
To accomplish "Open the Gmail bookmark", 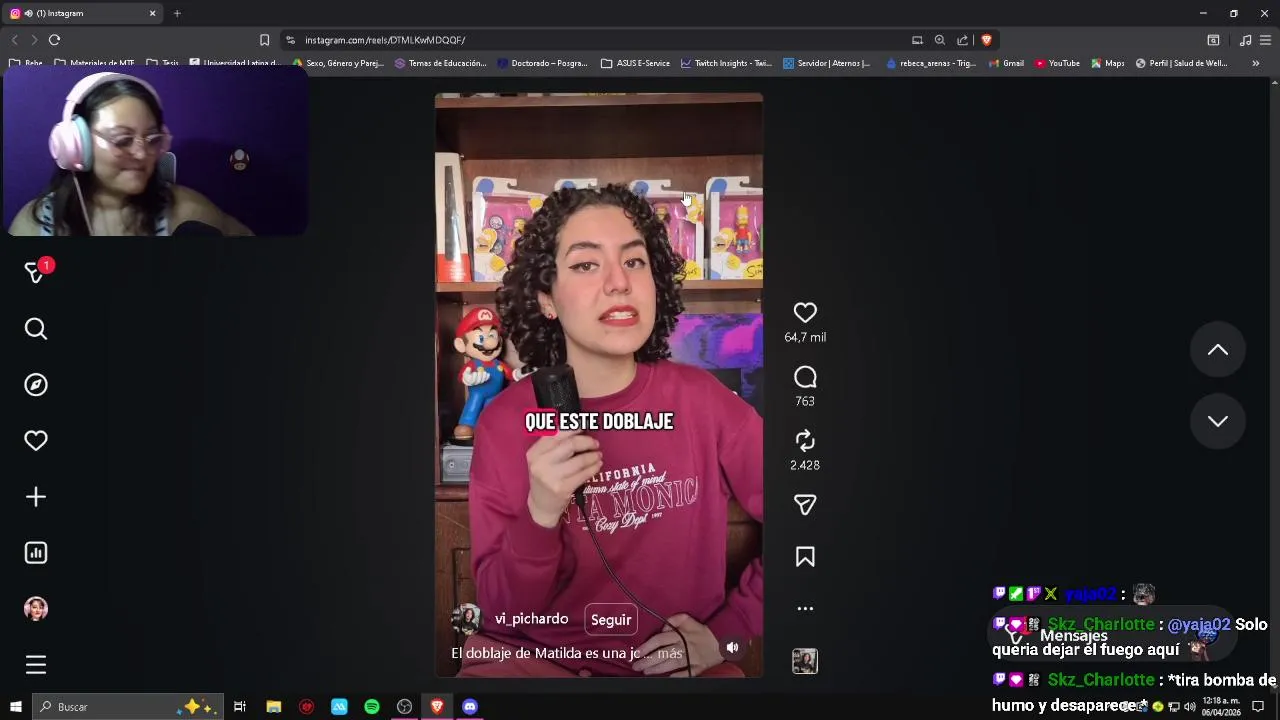I will click(1006, 63).
